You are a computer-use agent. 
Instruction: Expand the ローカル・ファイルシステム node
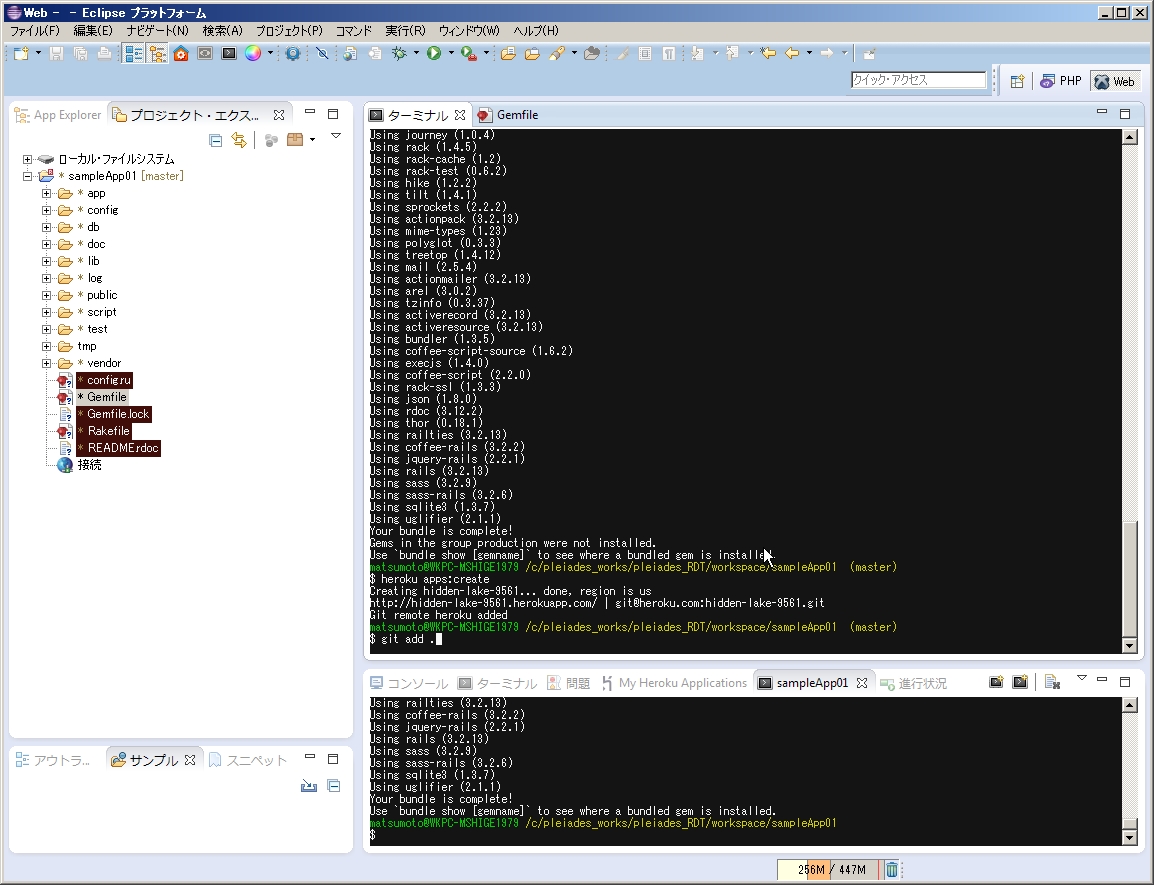(27, 160)
